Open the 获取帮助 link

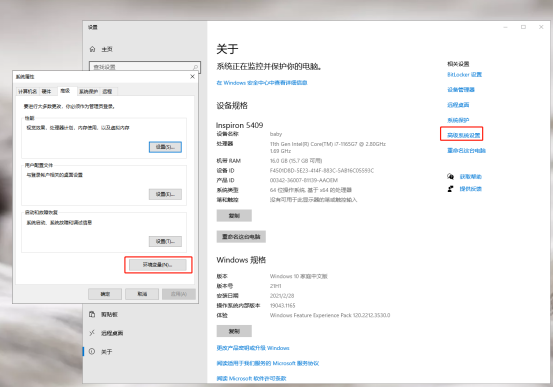point(471,176)
